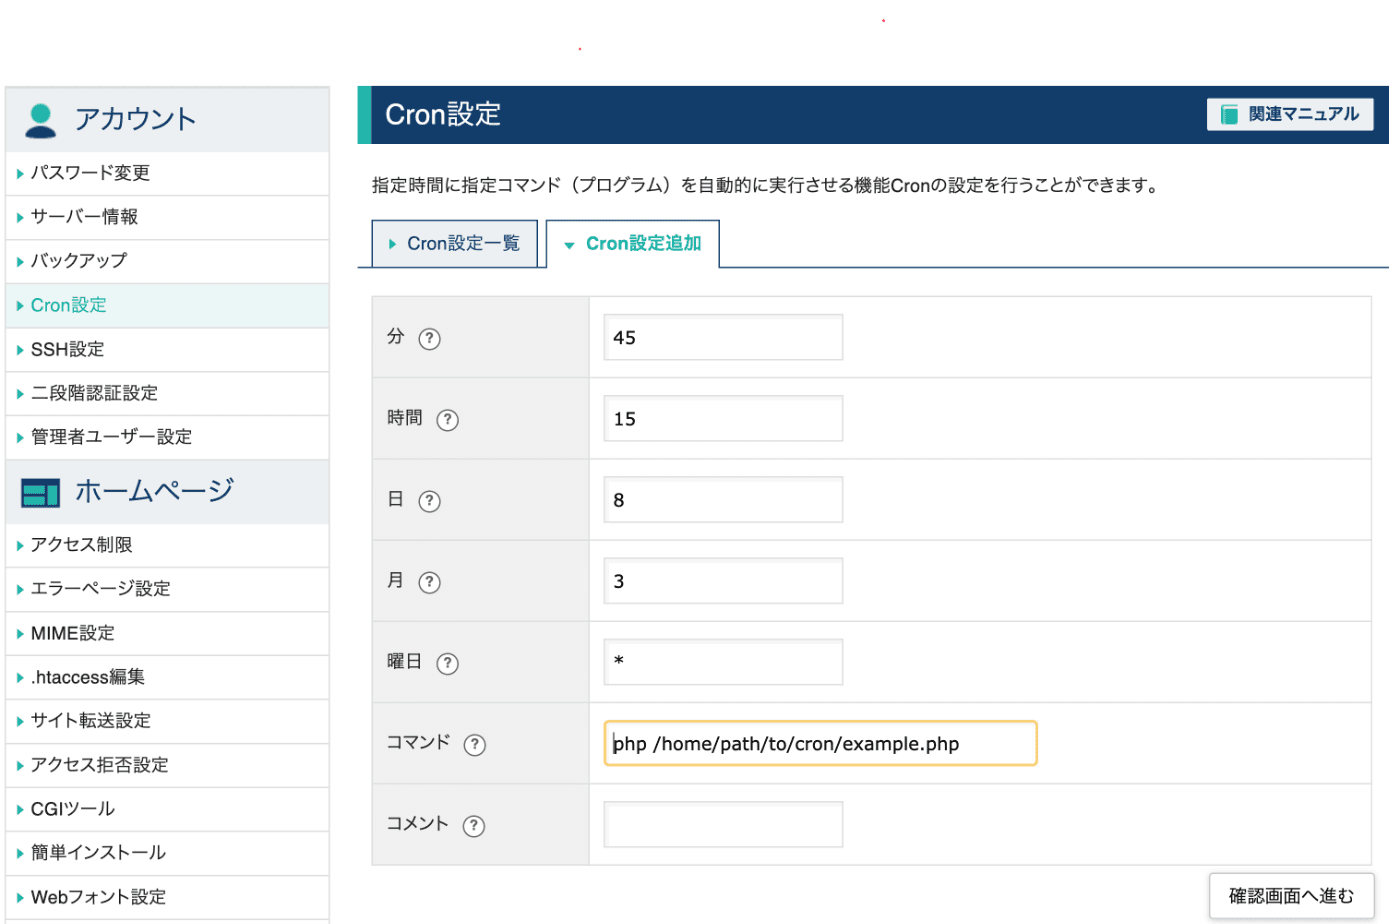Click the 分 field containing 45
1400x924 pixels.
(x=723, y=337)
